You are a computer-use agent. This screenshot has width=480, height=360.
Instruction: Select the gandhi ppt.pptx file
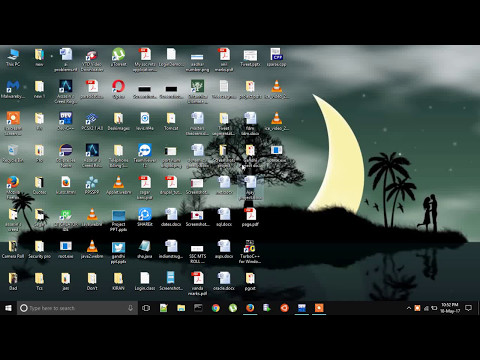tap(118, 252)
